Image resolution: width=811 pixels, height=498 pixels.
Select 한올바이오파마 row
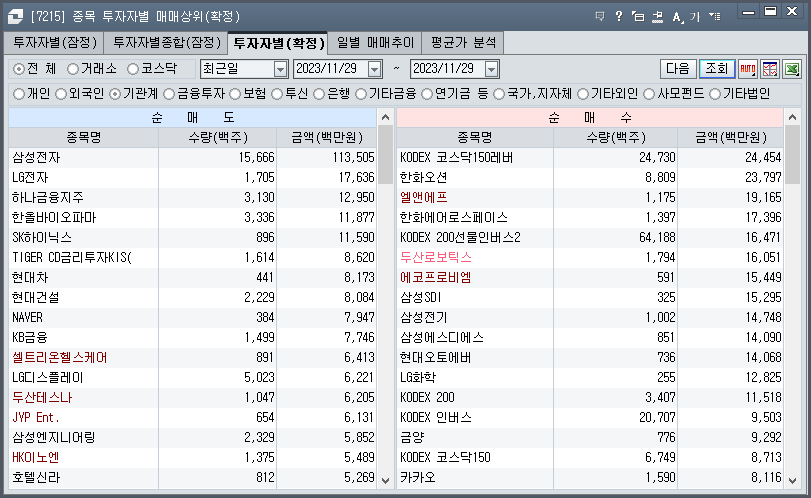(192, 217)
